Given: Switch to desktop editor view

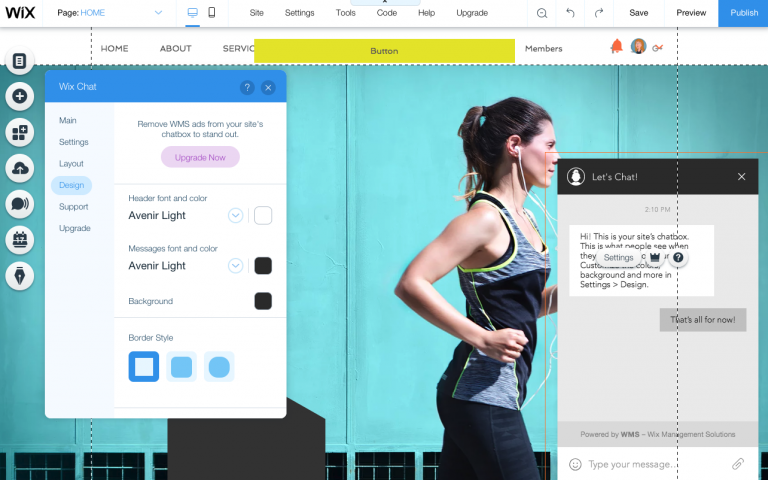Looking at the screenshot, I should pyautogui.click(x=192, y=13).
